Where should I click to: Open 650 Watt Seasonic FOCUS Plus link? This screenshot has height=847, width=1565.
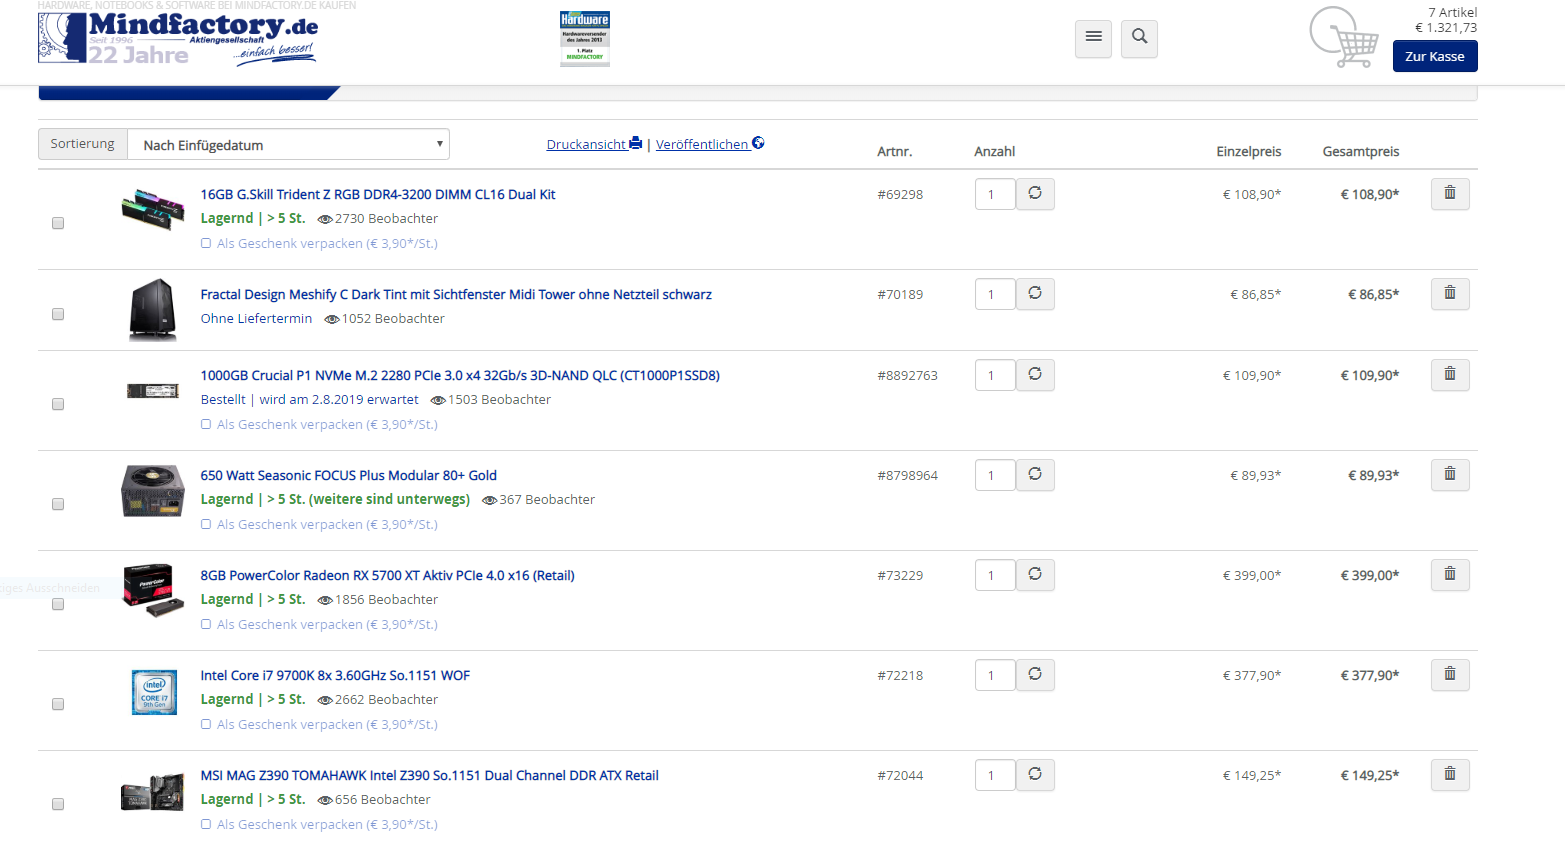[348, 475]
